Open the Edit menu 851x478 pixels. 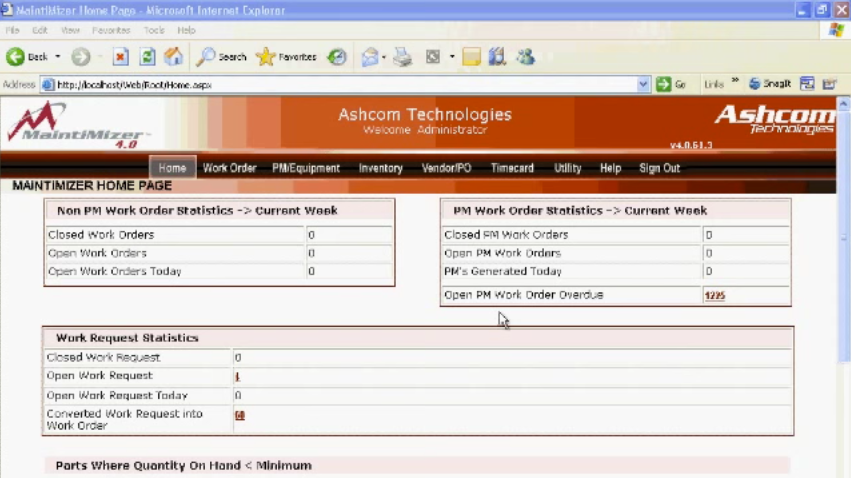pos(40,30)
